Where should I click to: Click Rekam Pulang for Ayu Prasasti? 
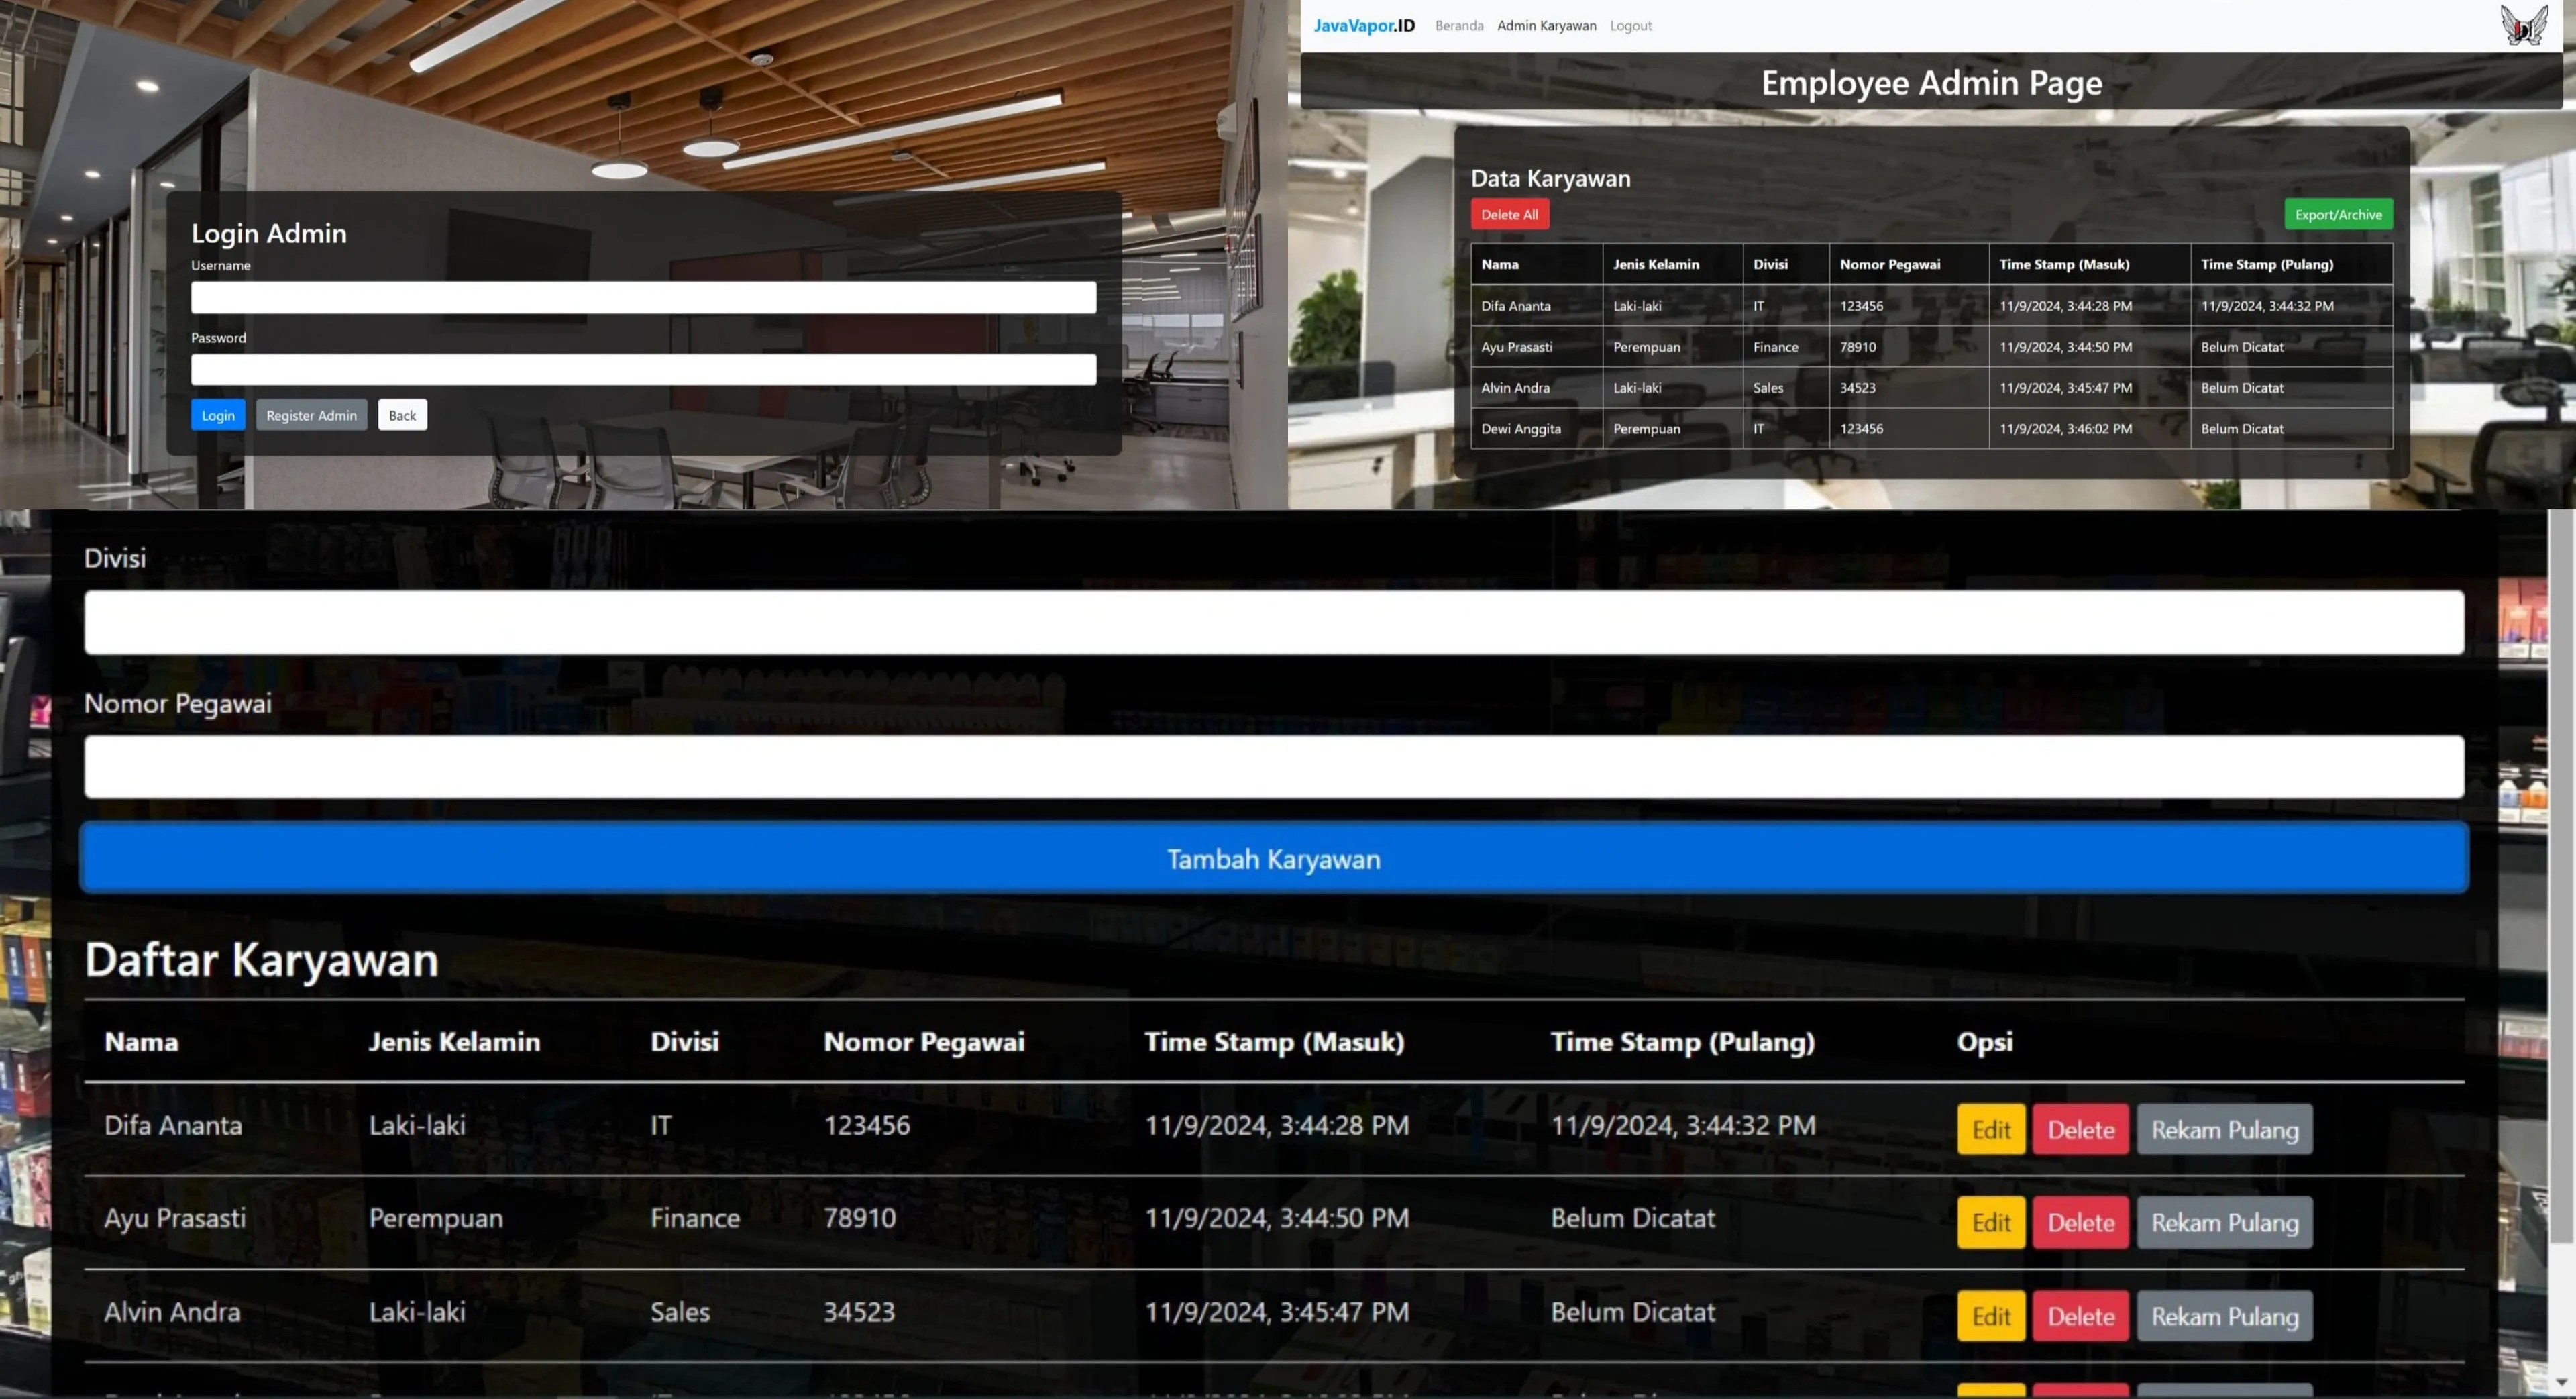point(2224,1222)
